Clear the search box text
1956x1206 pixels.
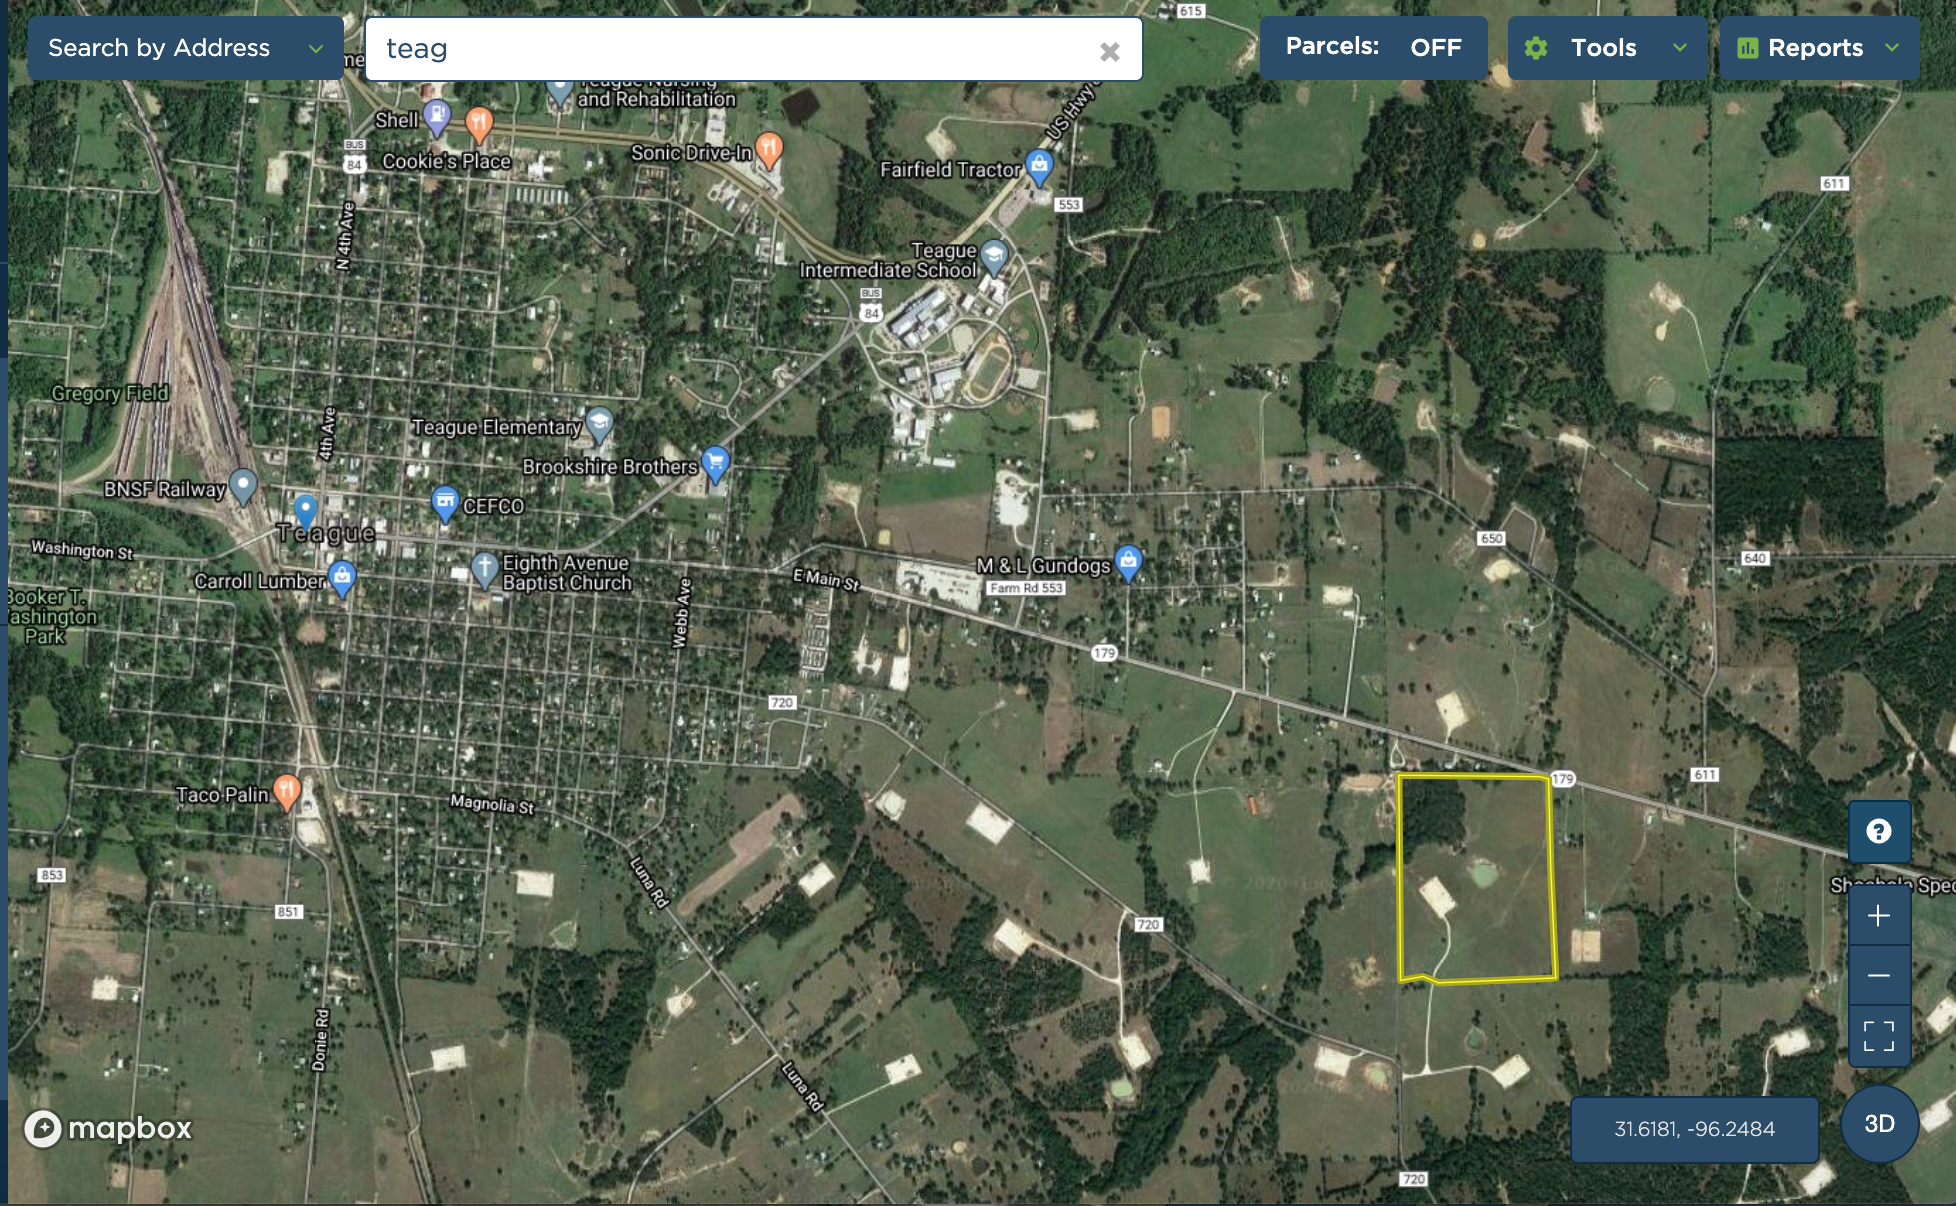(1109, 51)
